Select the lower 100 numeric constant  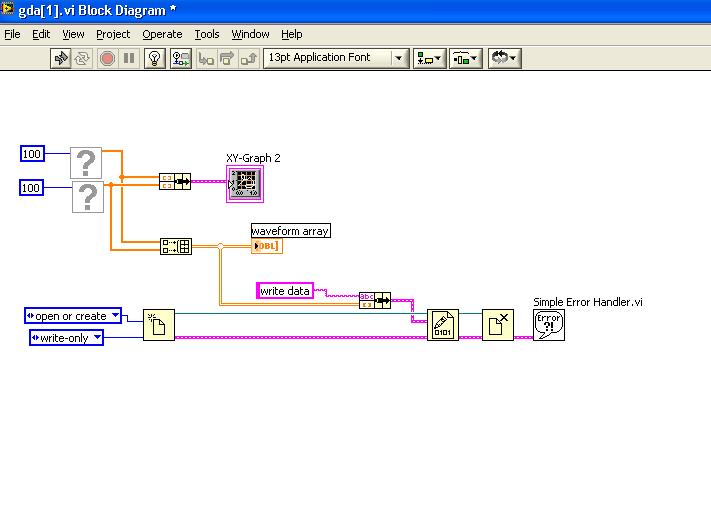coord(31,188)
